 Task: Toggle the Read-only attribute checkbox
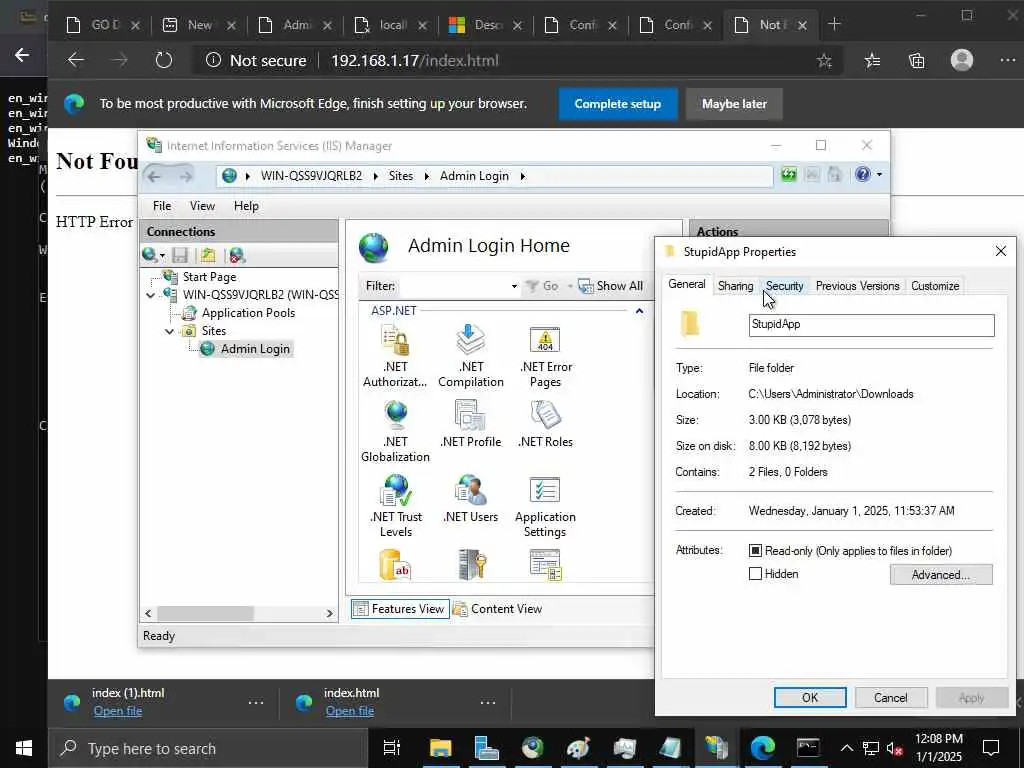pos(755,551)
